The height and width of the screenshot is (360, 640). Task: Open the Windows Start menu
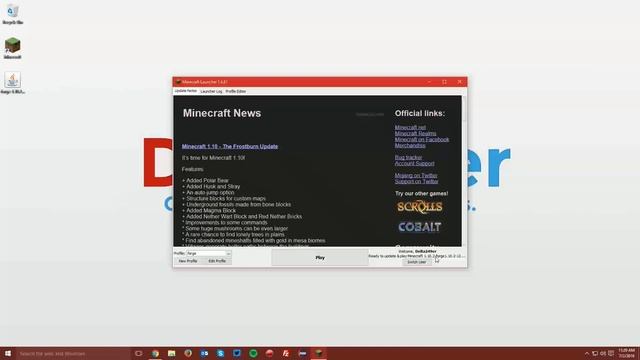pos(8,353)
